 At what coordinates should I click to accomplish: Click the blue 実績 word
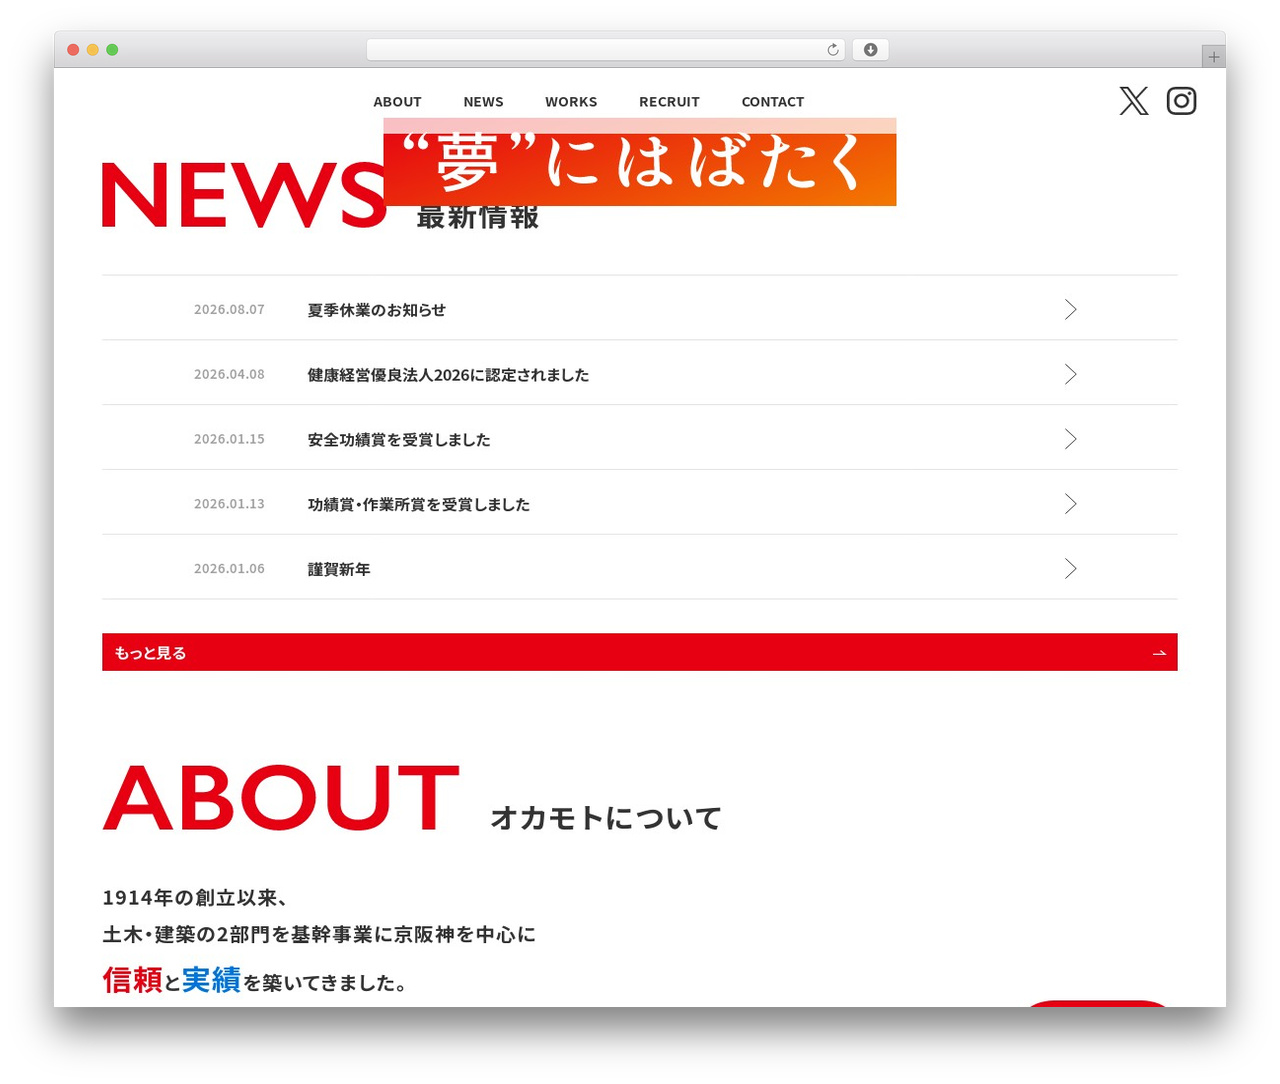click(x=211, y=980)
